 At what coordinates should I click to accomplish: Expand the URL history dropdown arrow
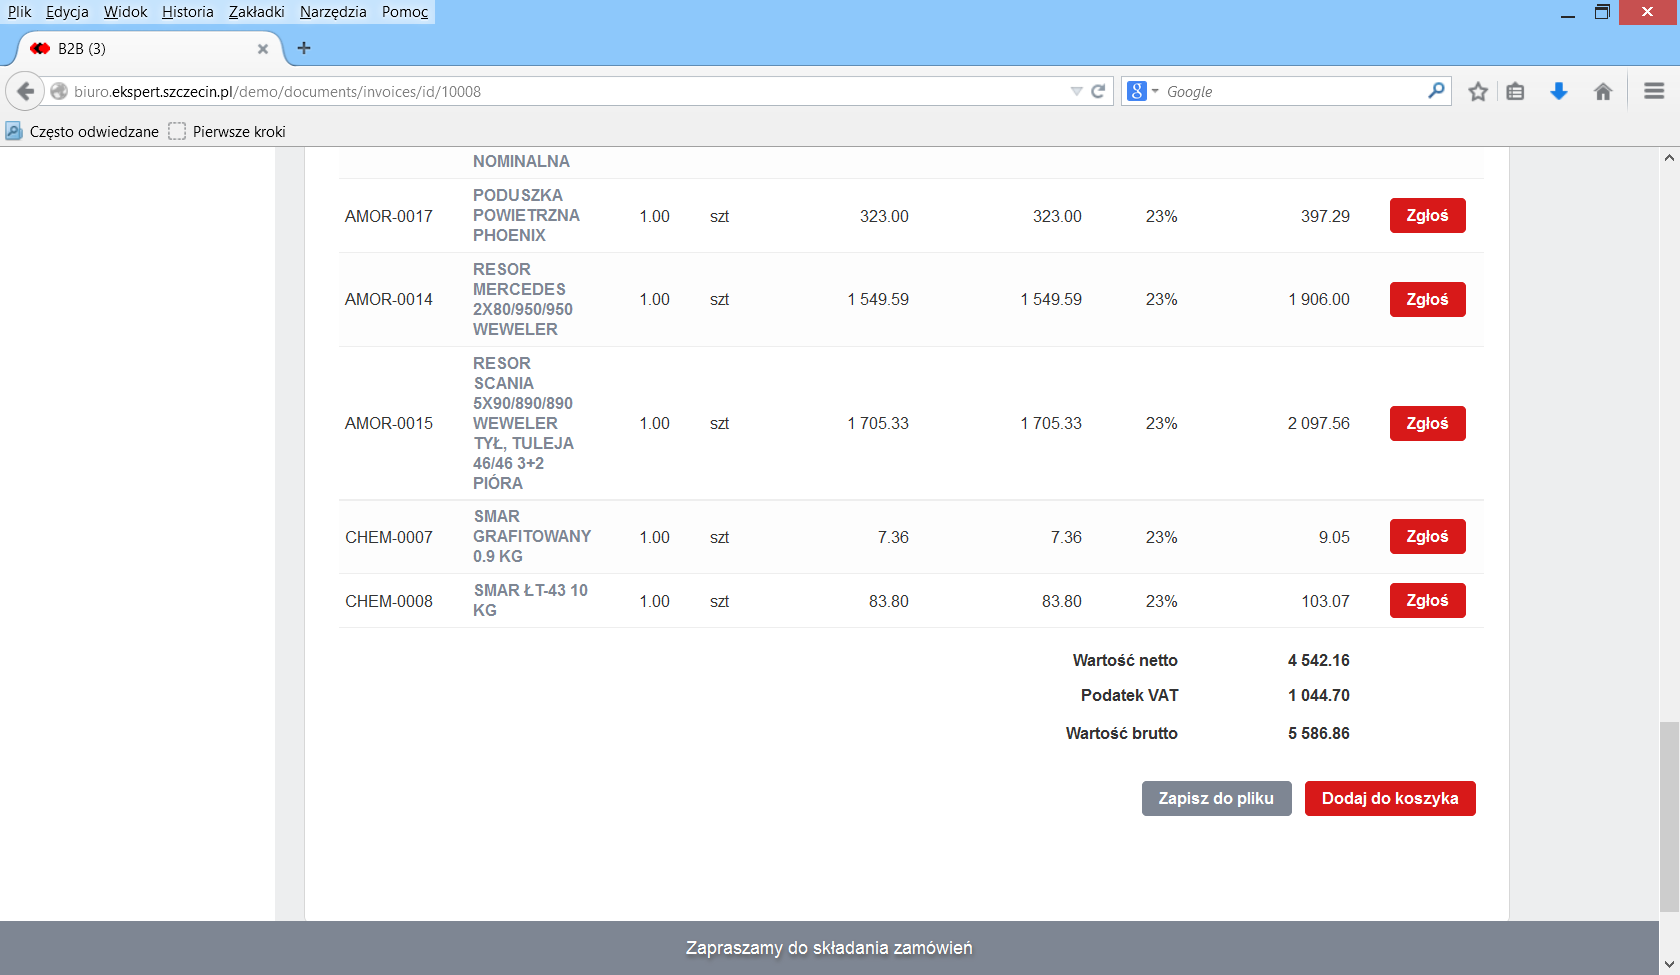click(1077, 91)
